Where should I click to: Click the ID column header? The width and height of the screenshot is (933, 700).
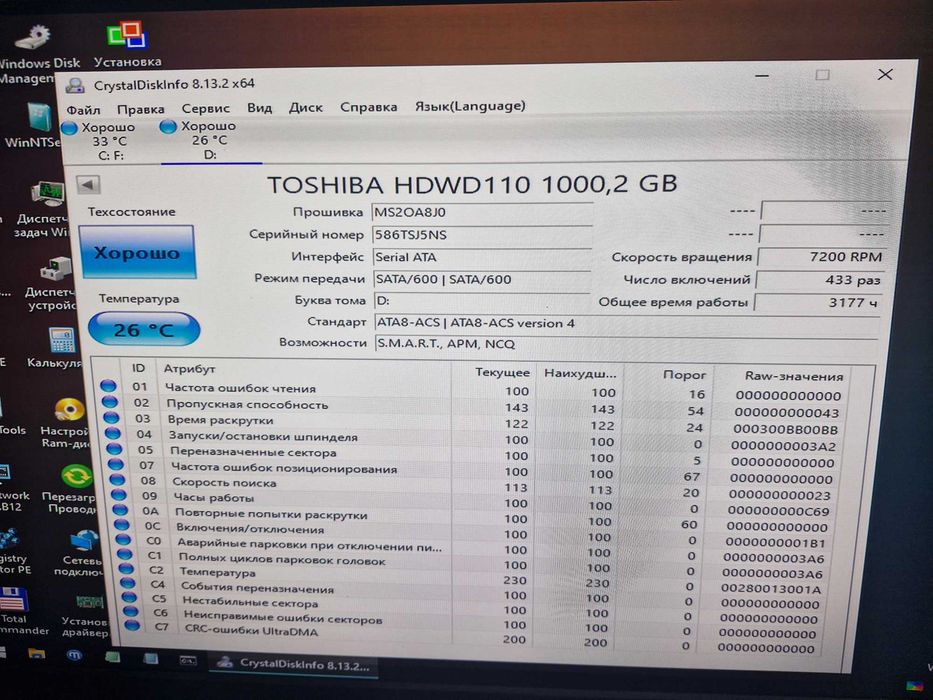click(139, 368)
